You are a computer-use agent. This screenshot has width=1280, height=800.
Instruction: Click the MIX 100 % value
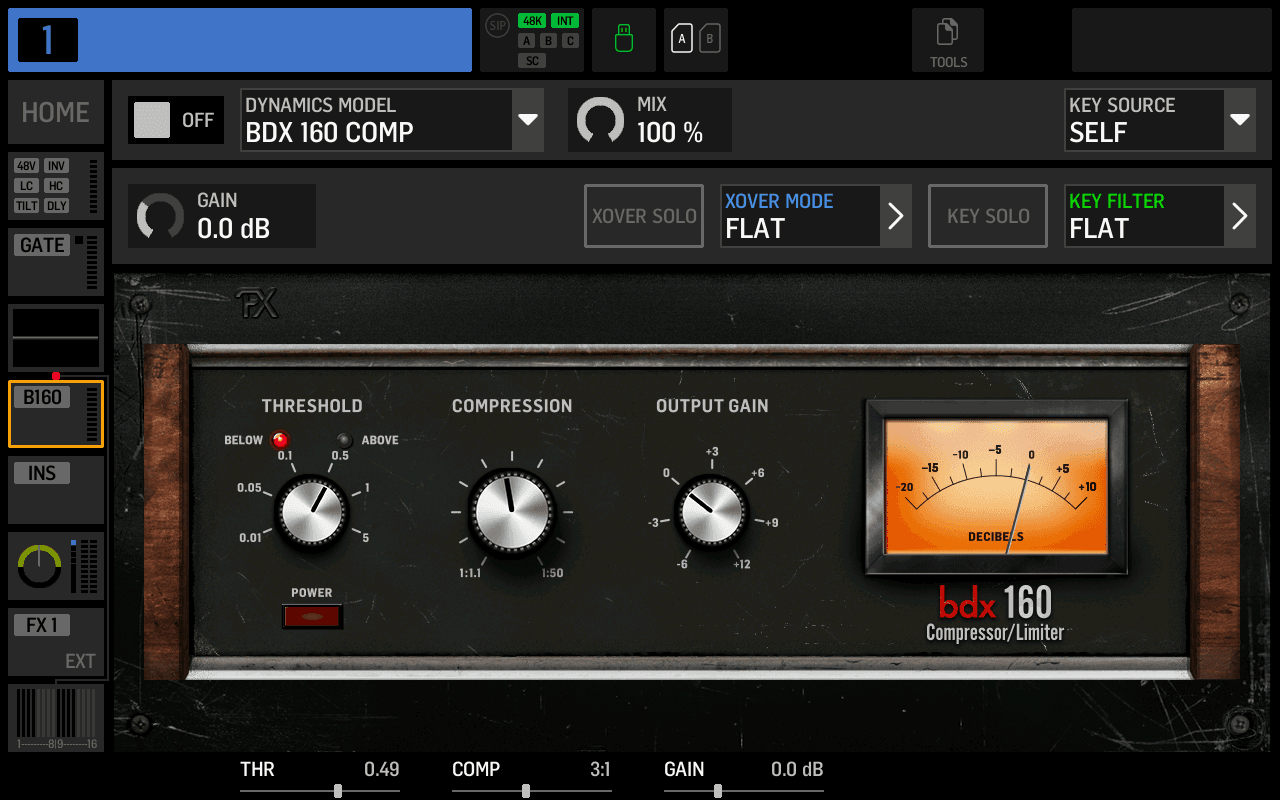point(670,133)
